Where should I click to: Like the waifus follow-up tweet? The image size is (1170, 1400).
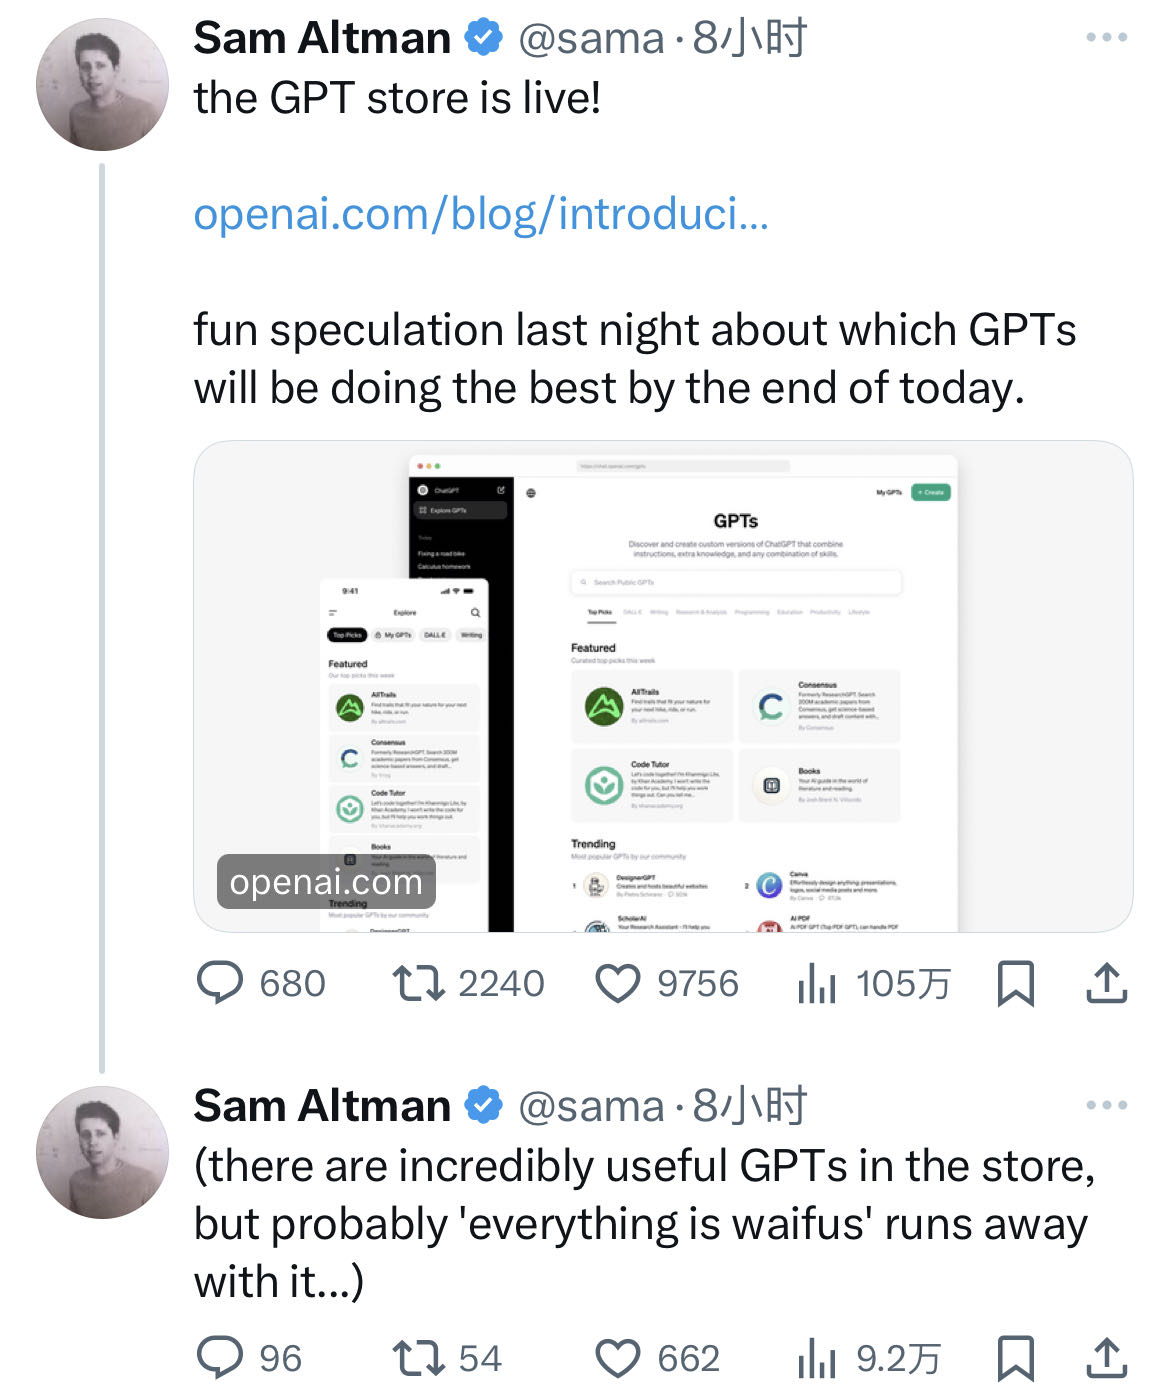click(618, 1358)
